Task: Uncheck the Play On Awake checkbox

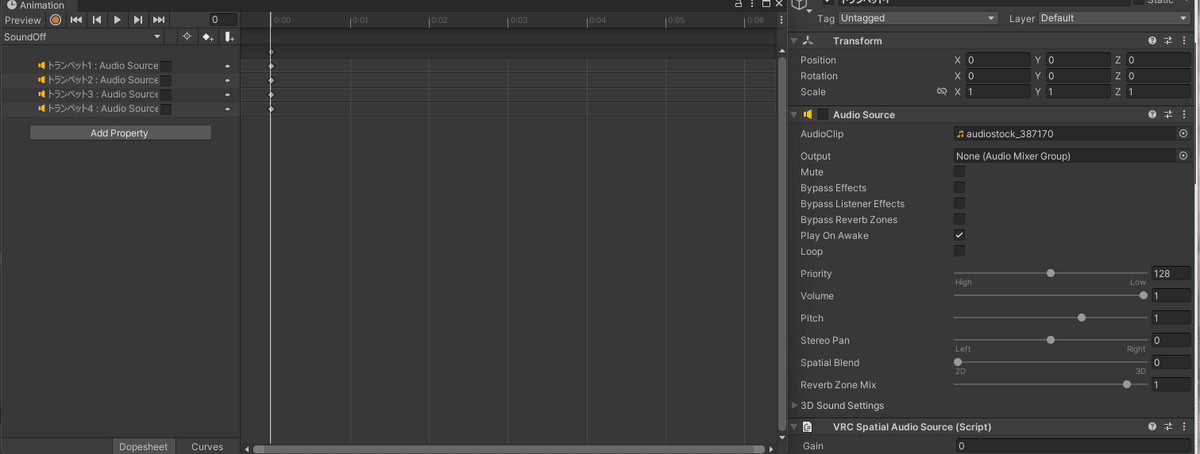Action: 959,236
